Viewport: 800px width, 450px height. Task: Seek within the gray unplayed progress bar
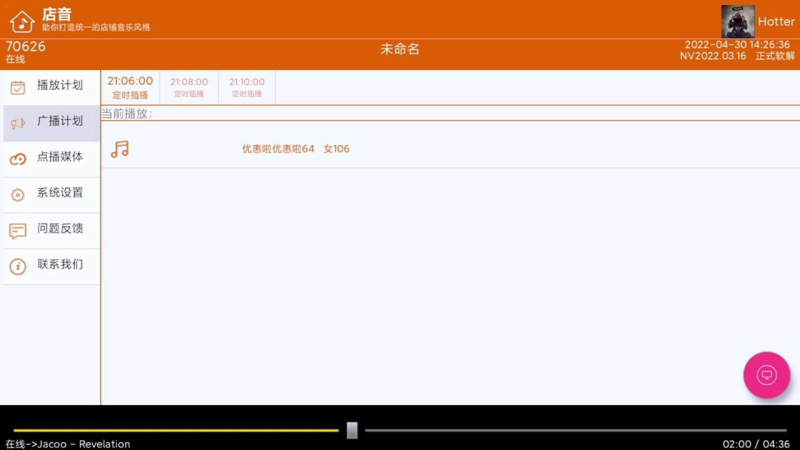[x=570, y=430]
